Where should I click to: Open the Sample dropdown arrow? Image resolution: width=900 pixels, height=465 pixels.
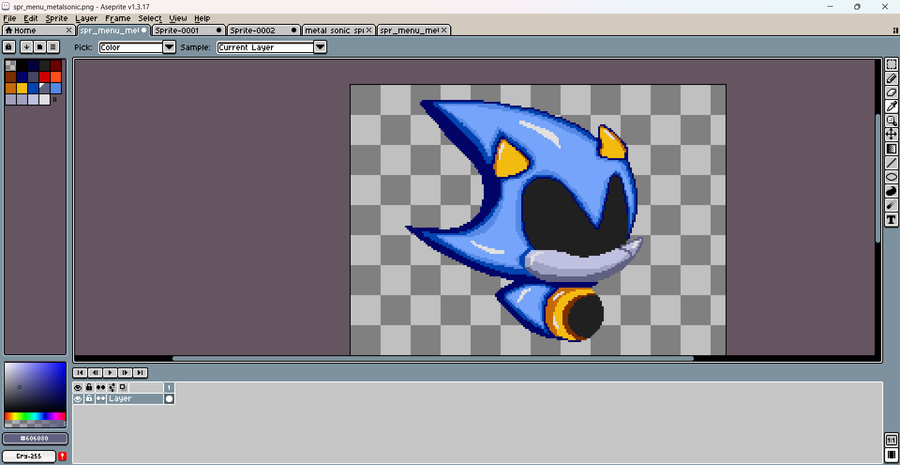pos(320,47)
